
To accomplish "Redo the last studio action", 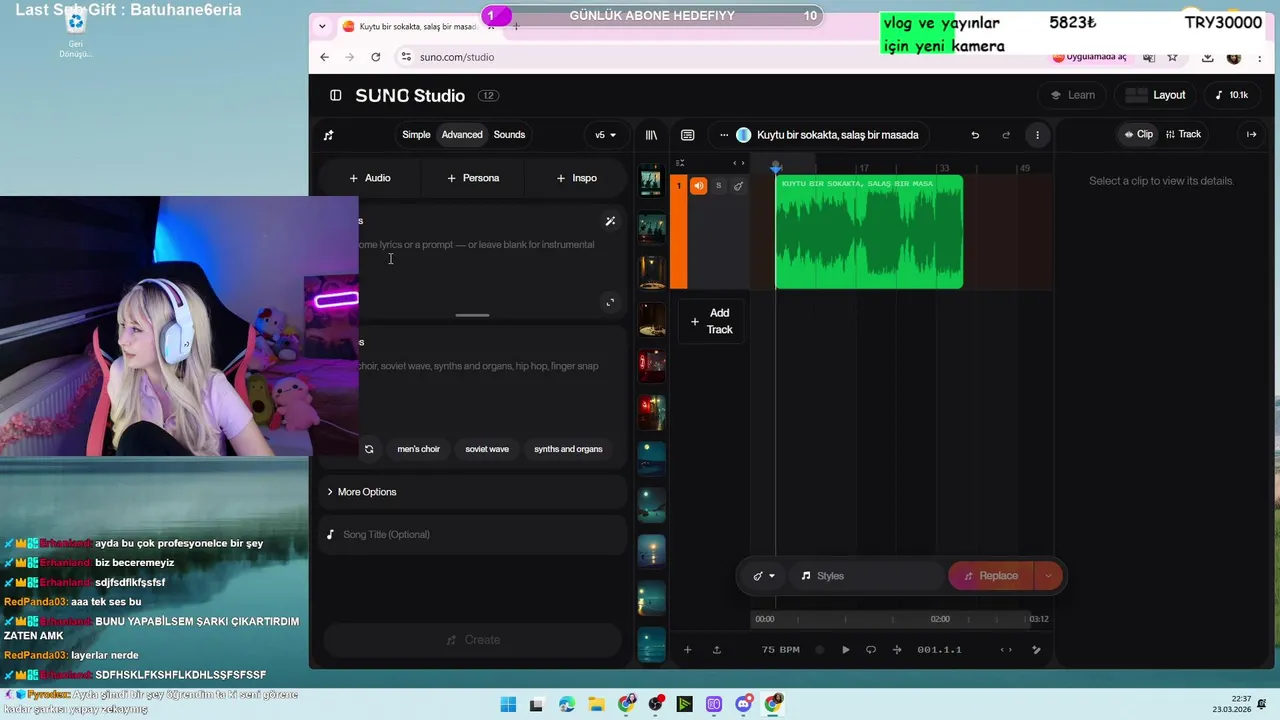I will (x=1006, y=135).
